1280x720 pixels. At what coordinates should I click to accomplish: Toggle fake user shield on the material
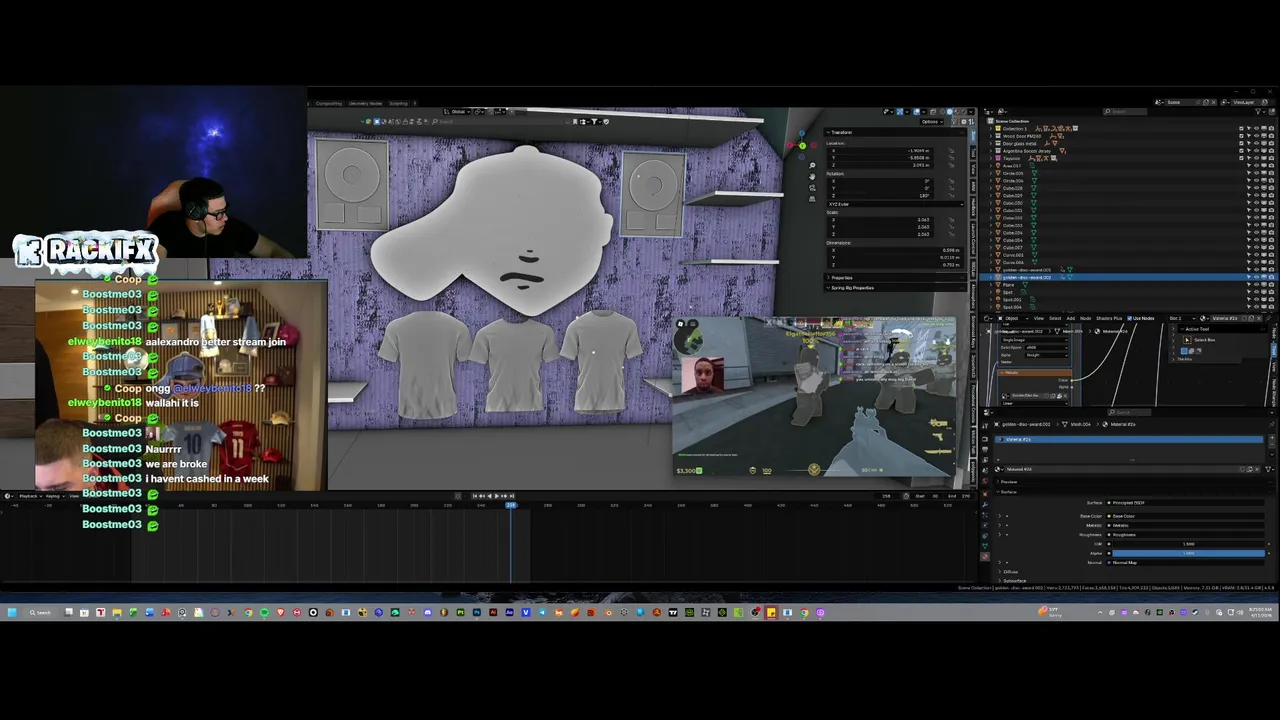pos(1242,469)
